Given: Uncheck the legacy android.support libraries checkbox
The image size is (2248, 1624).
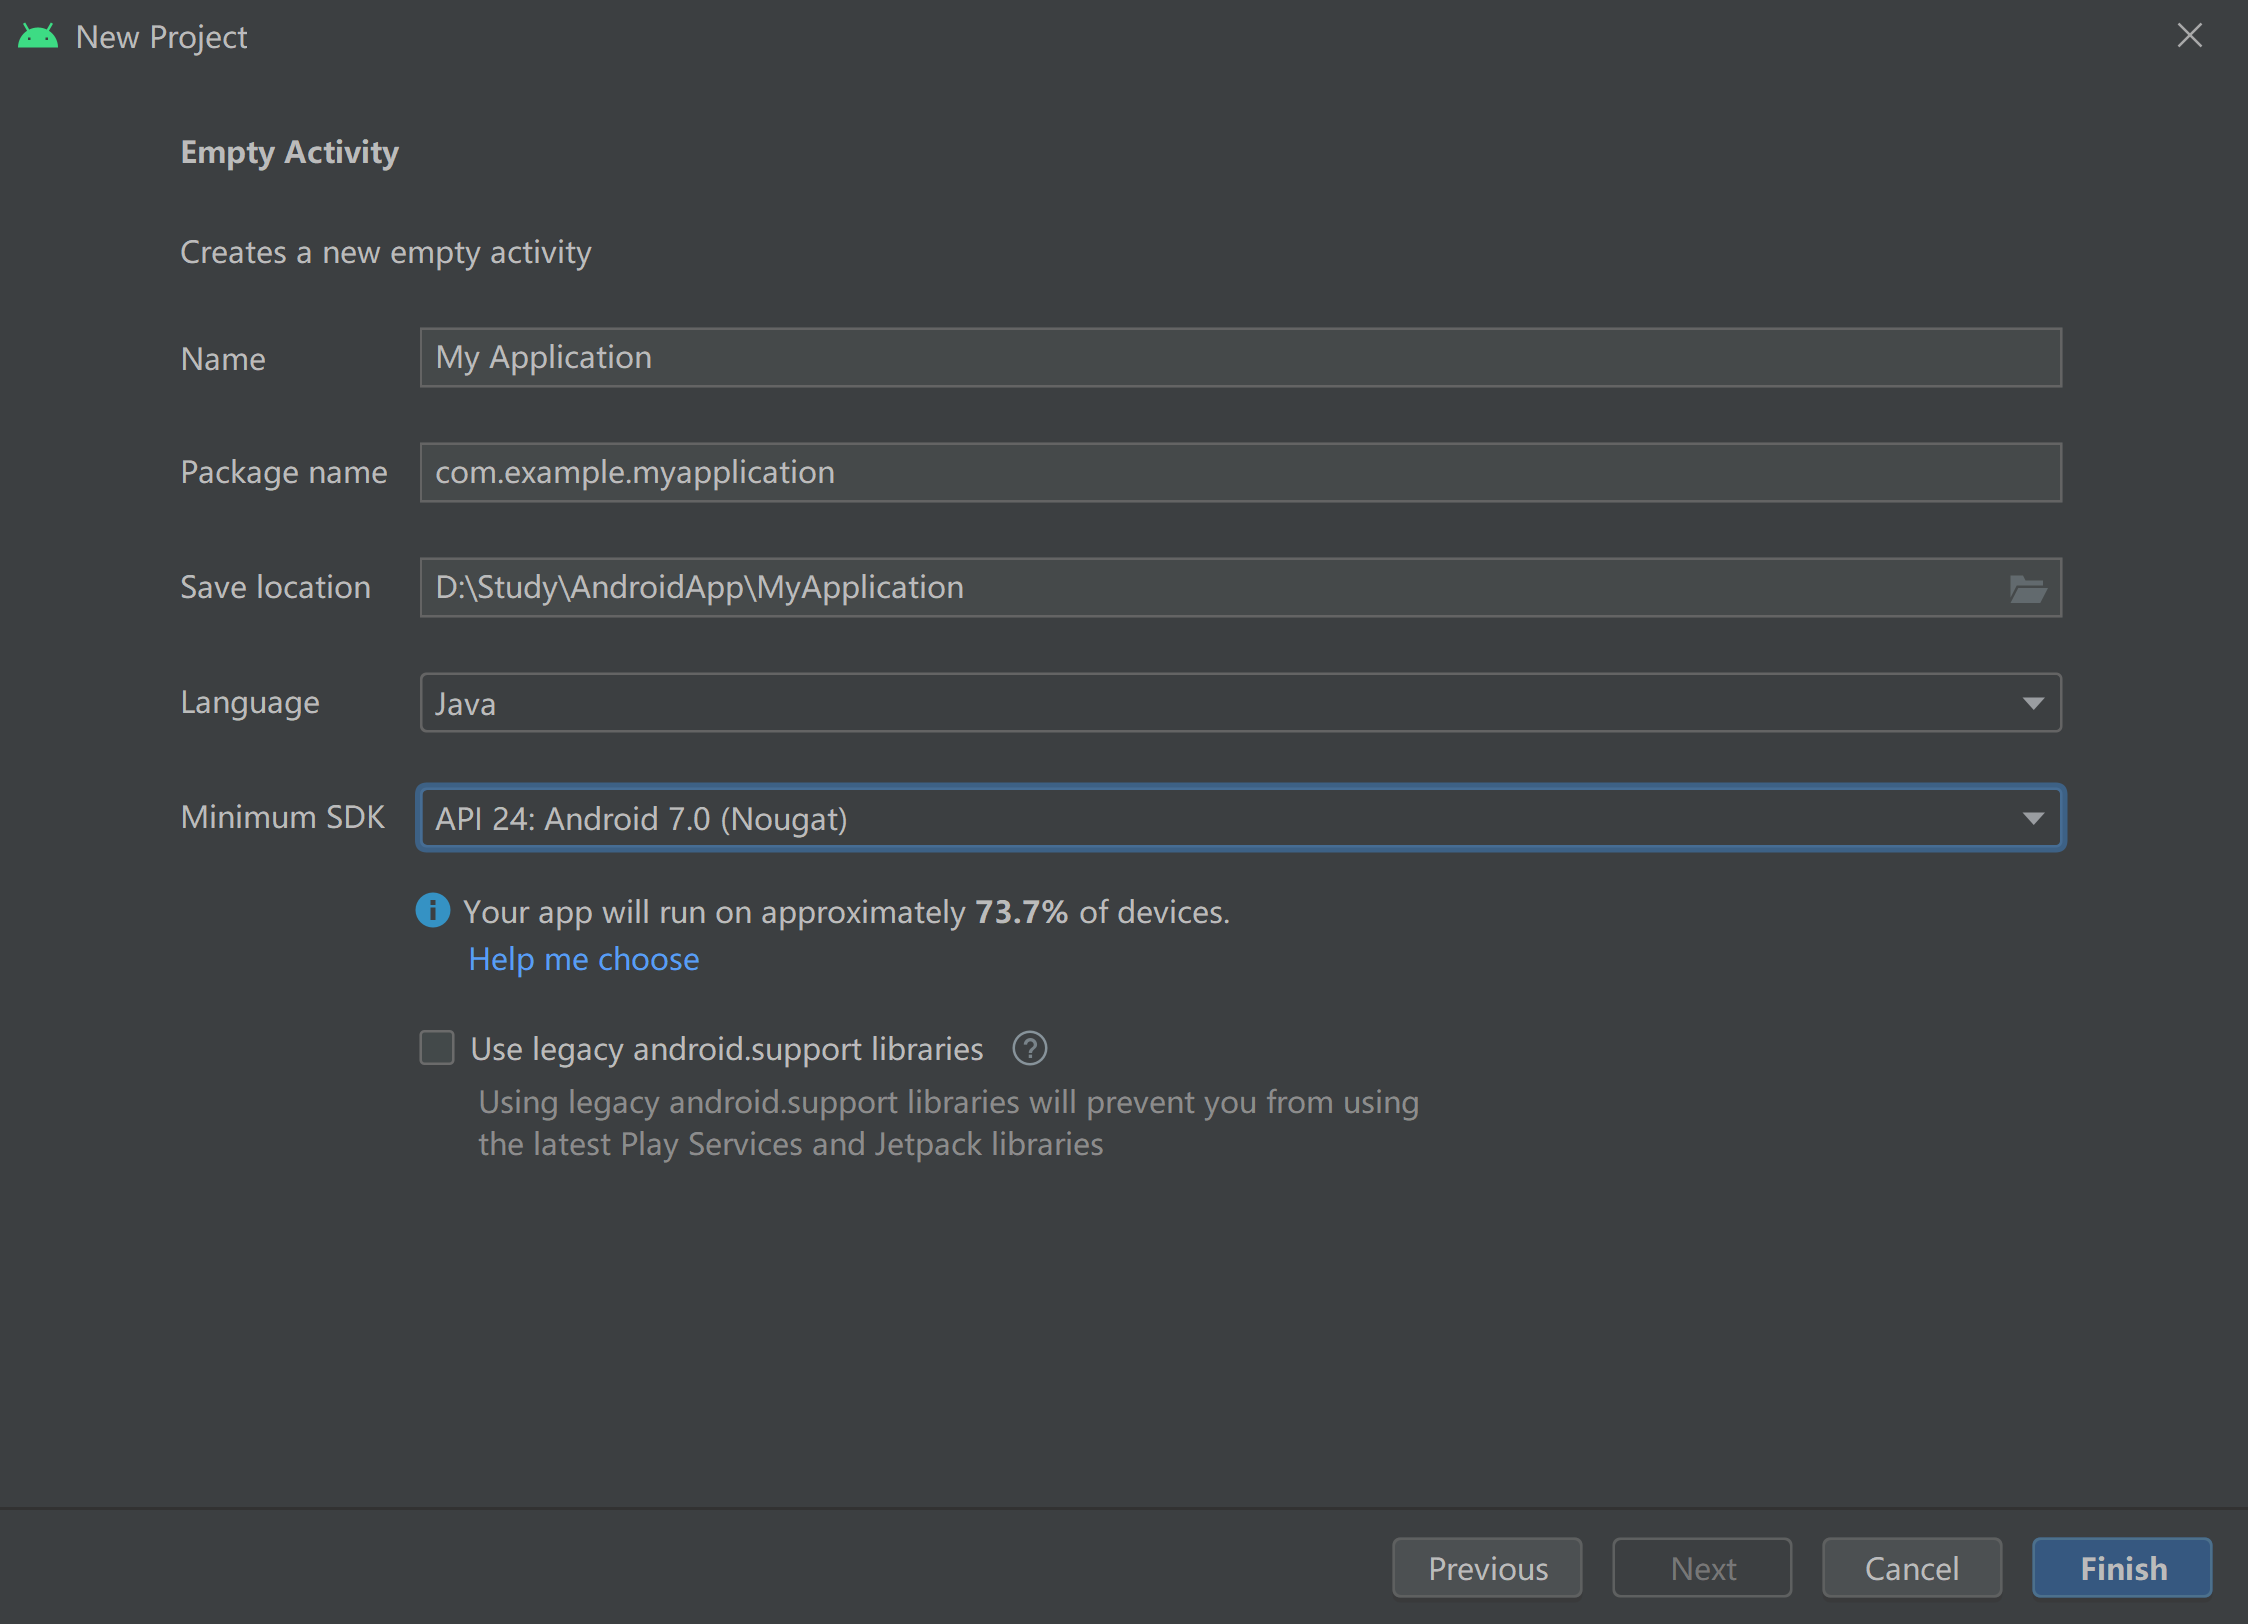Looking at the screenshot, I should pyautogui.click(x=440, y=1048).
